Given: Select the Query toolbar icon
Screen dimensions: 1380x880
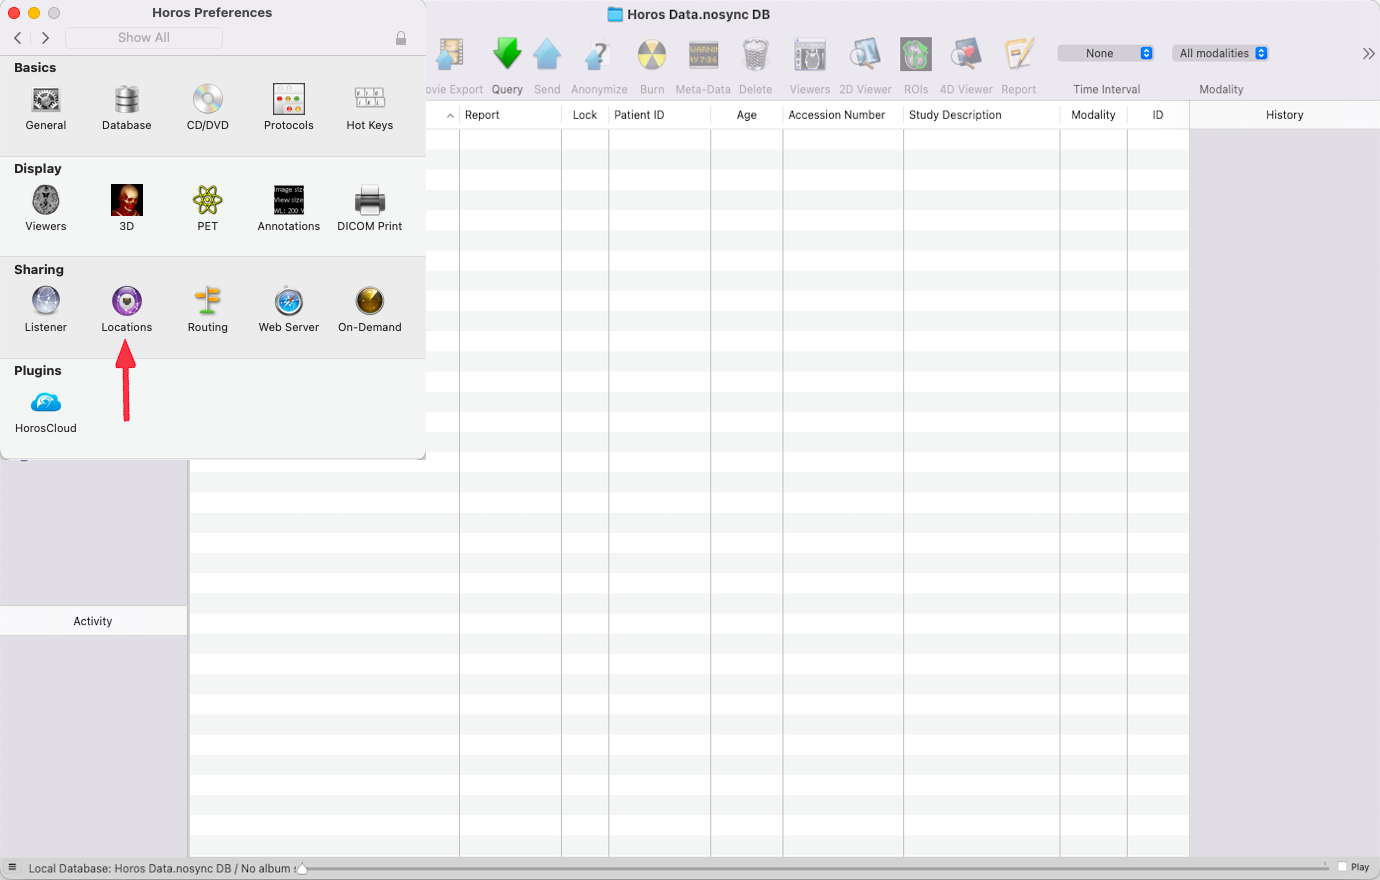Looking at the screenshot, I should 507,54.
